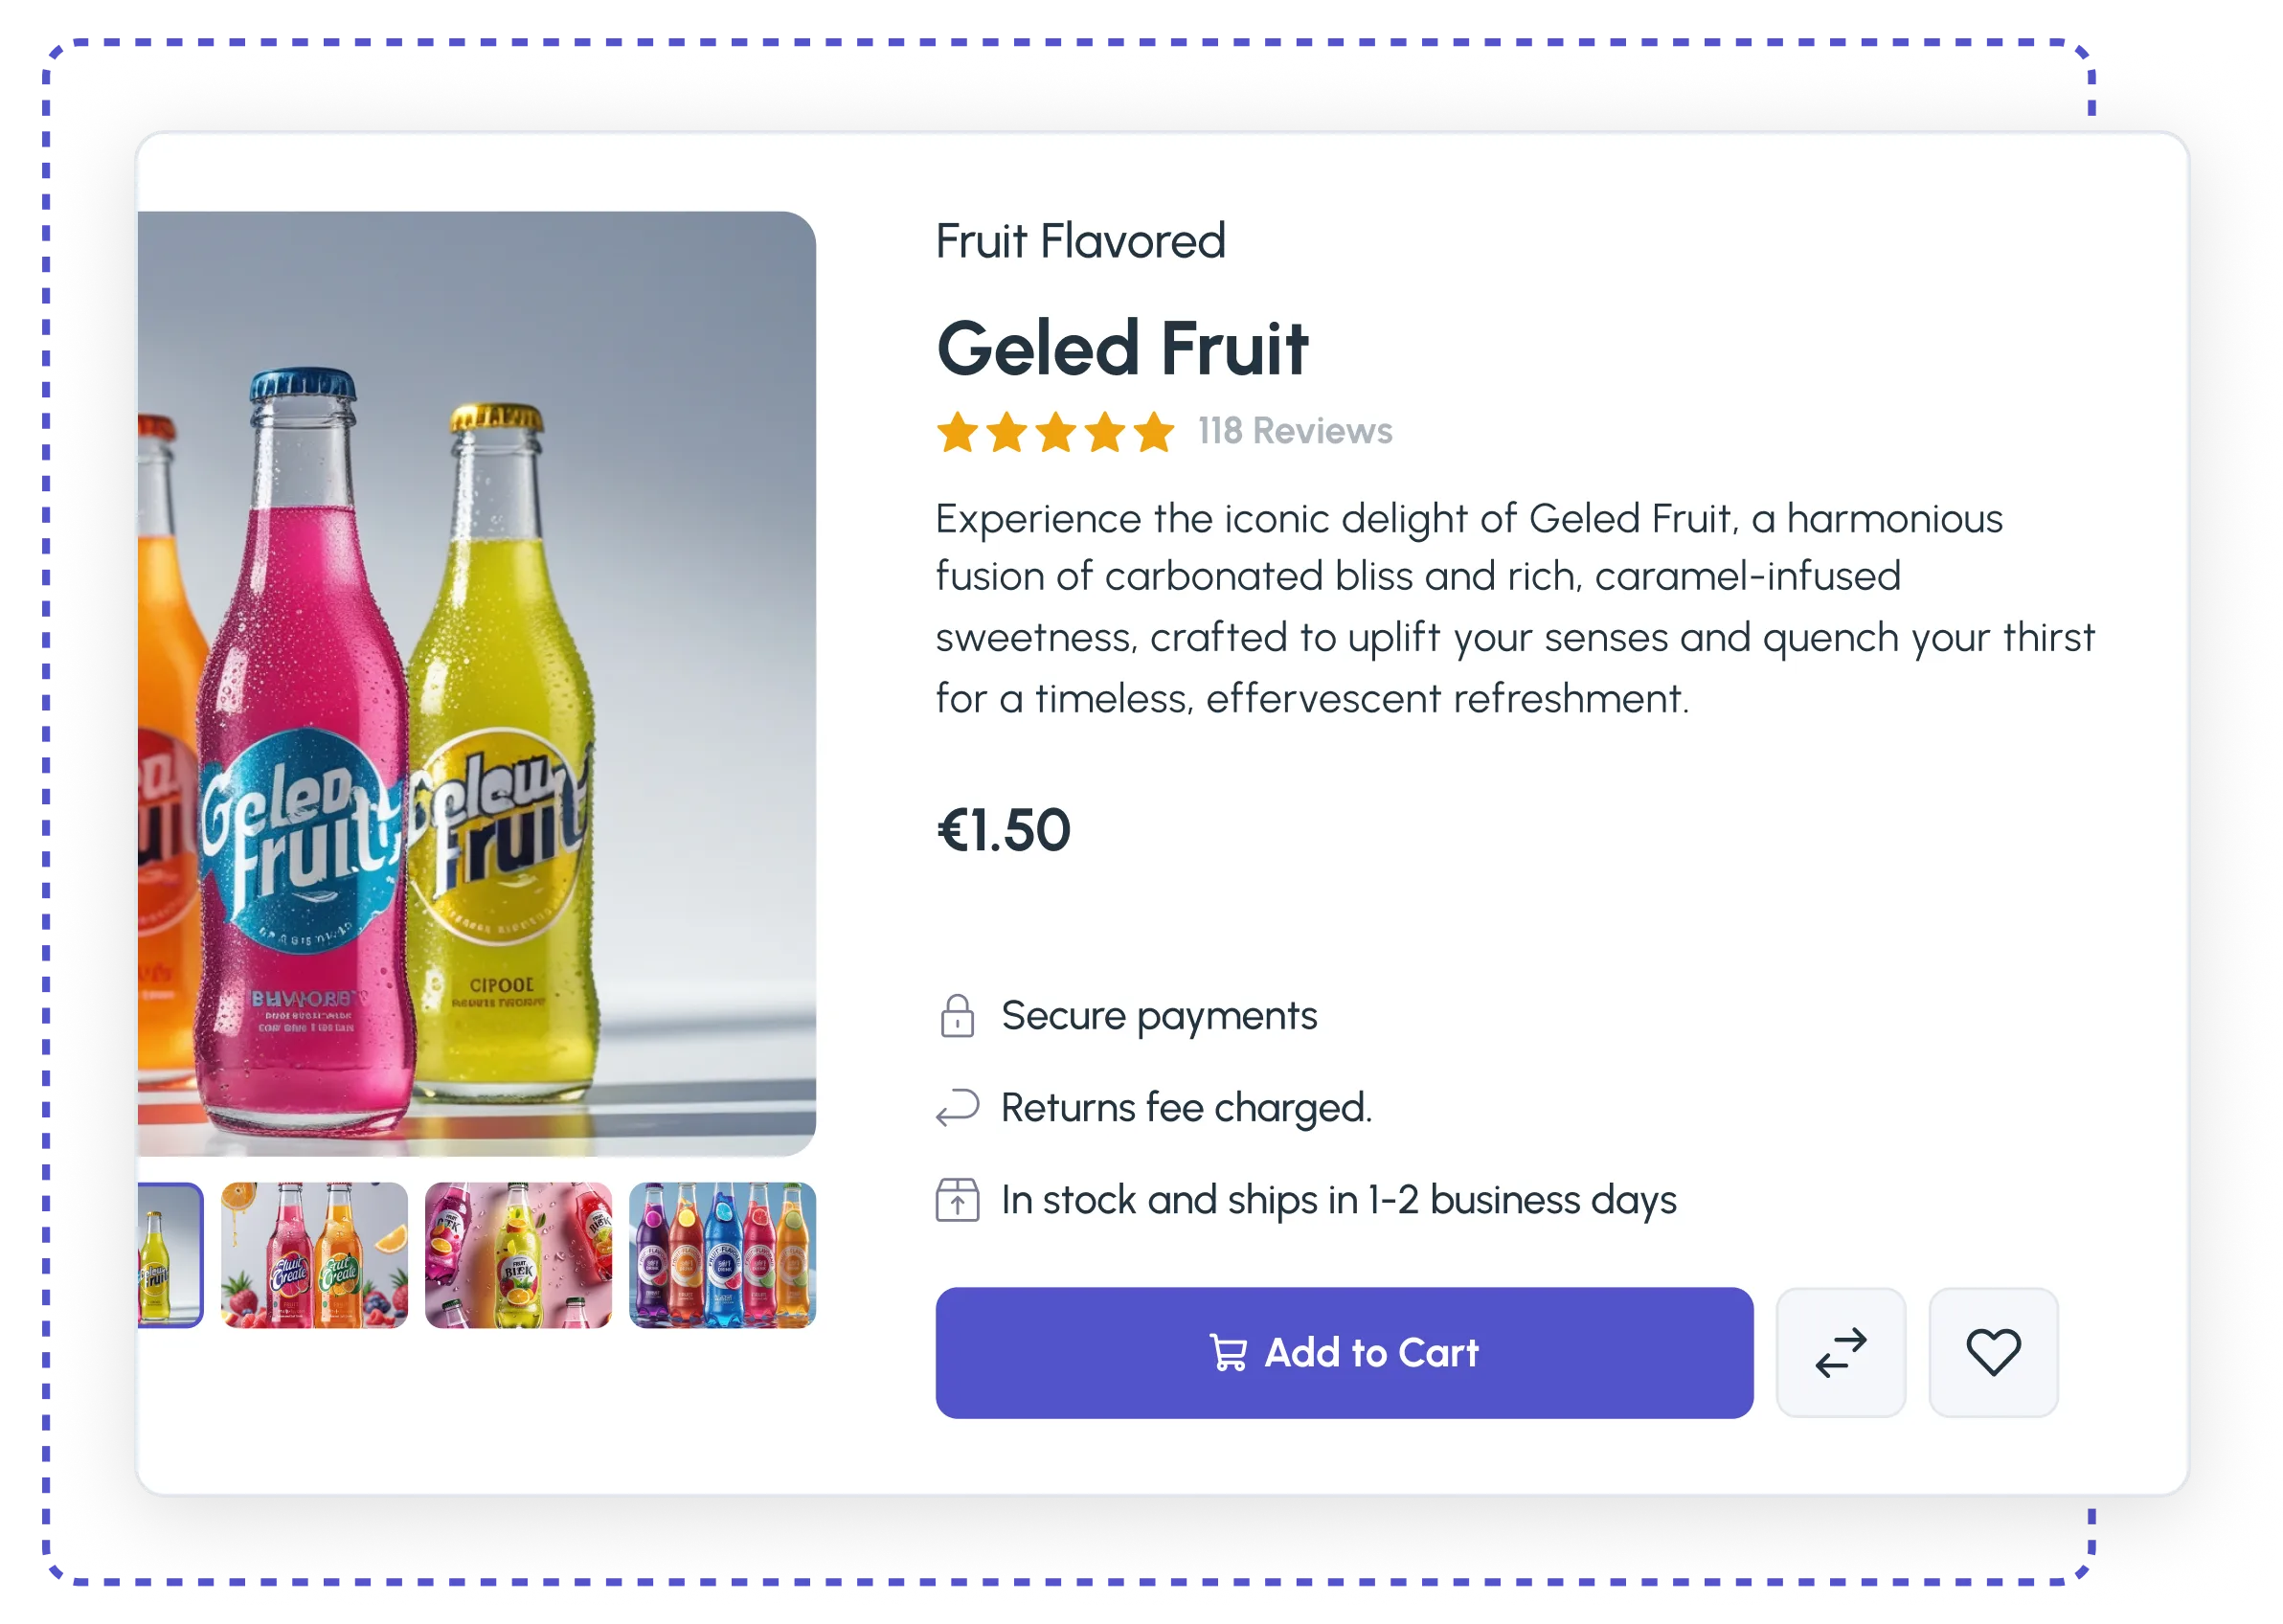Click the shipping box icon
The height and width of the screenshot is (1624, 2283).
pos(957,1200)
